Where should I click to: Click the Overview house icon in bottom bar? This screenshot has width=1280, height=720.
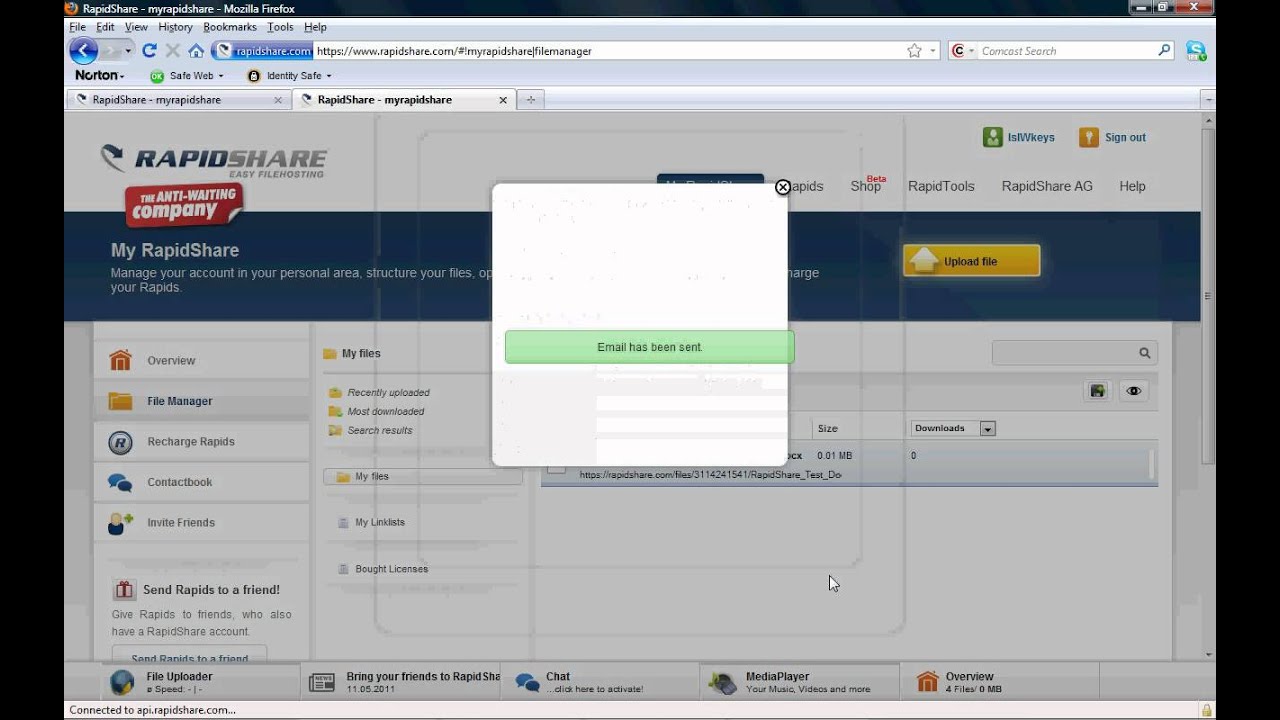(x=927, y=682)
